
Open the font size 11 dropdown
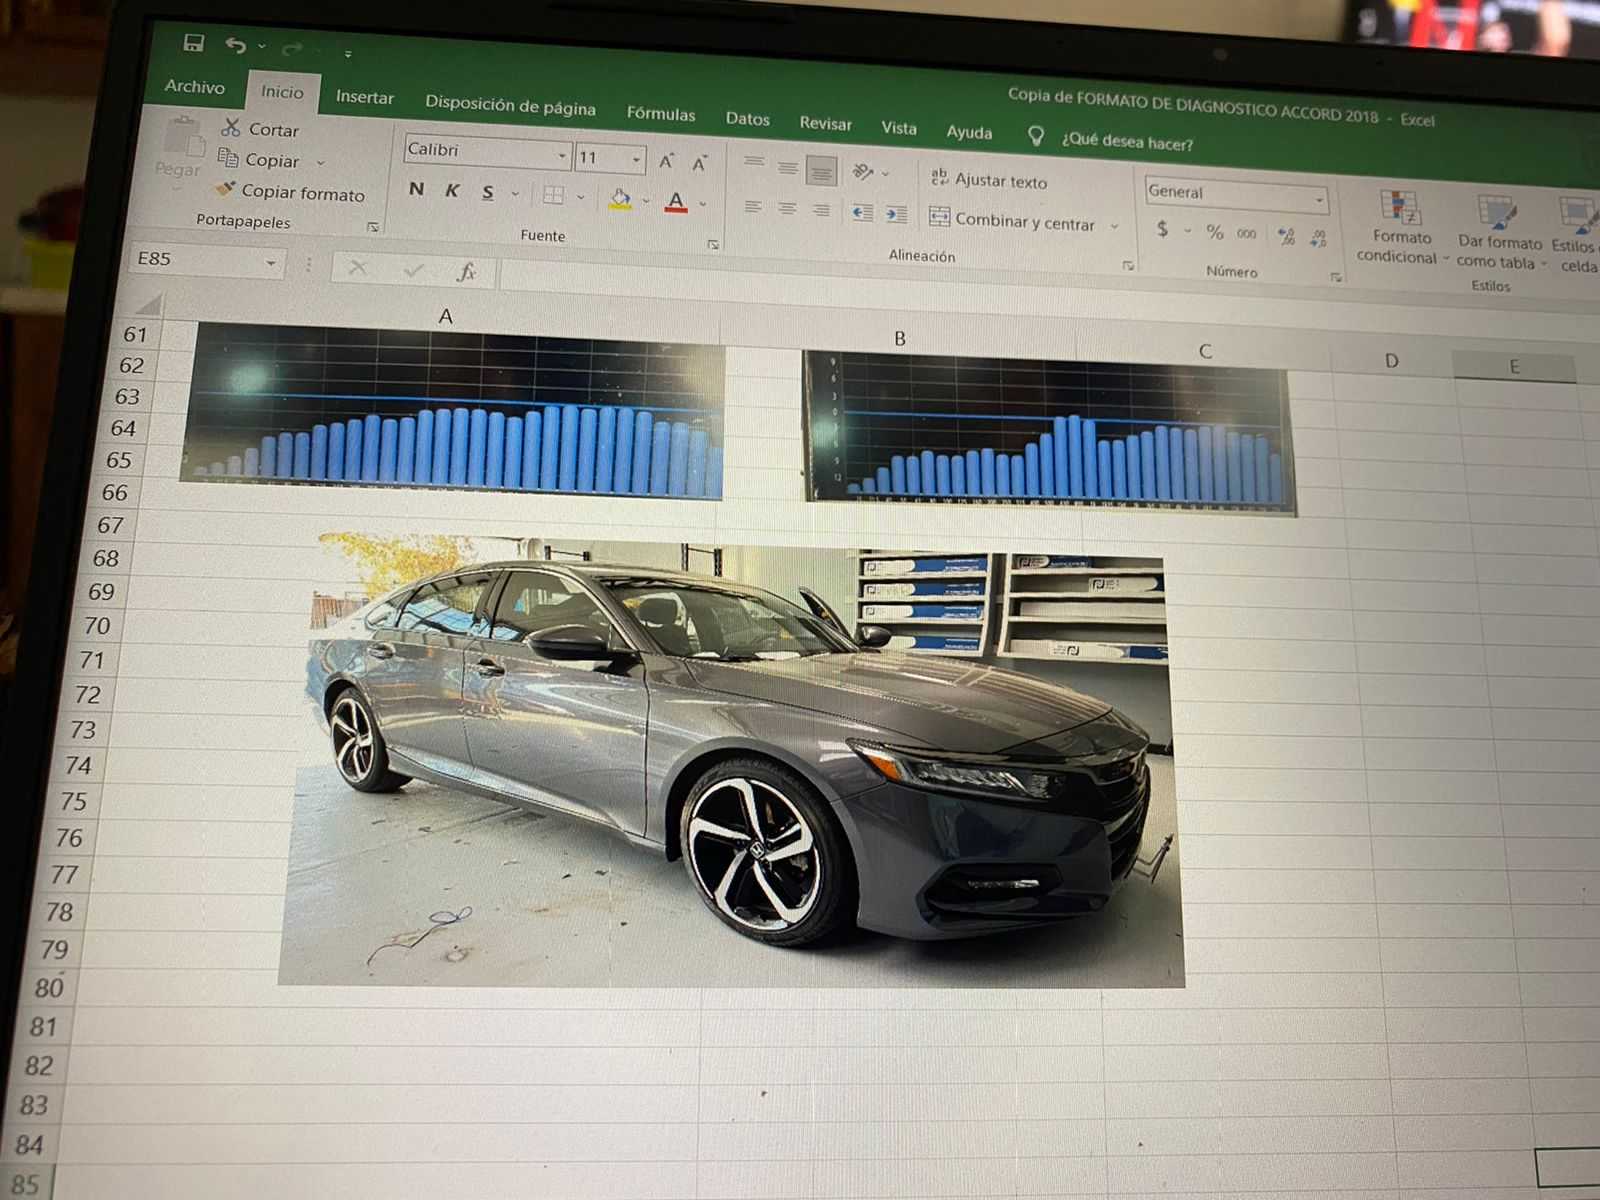pyautogui.click(x=636, y=160)
